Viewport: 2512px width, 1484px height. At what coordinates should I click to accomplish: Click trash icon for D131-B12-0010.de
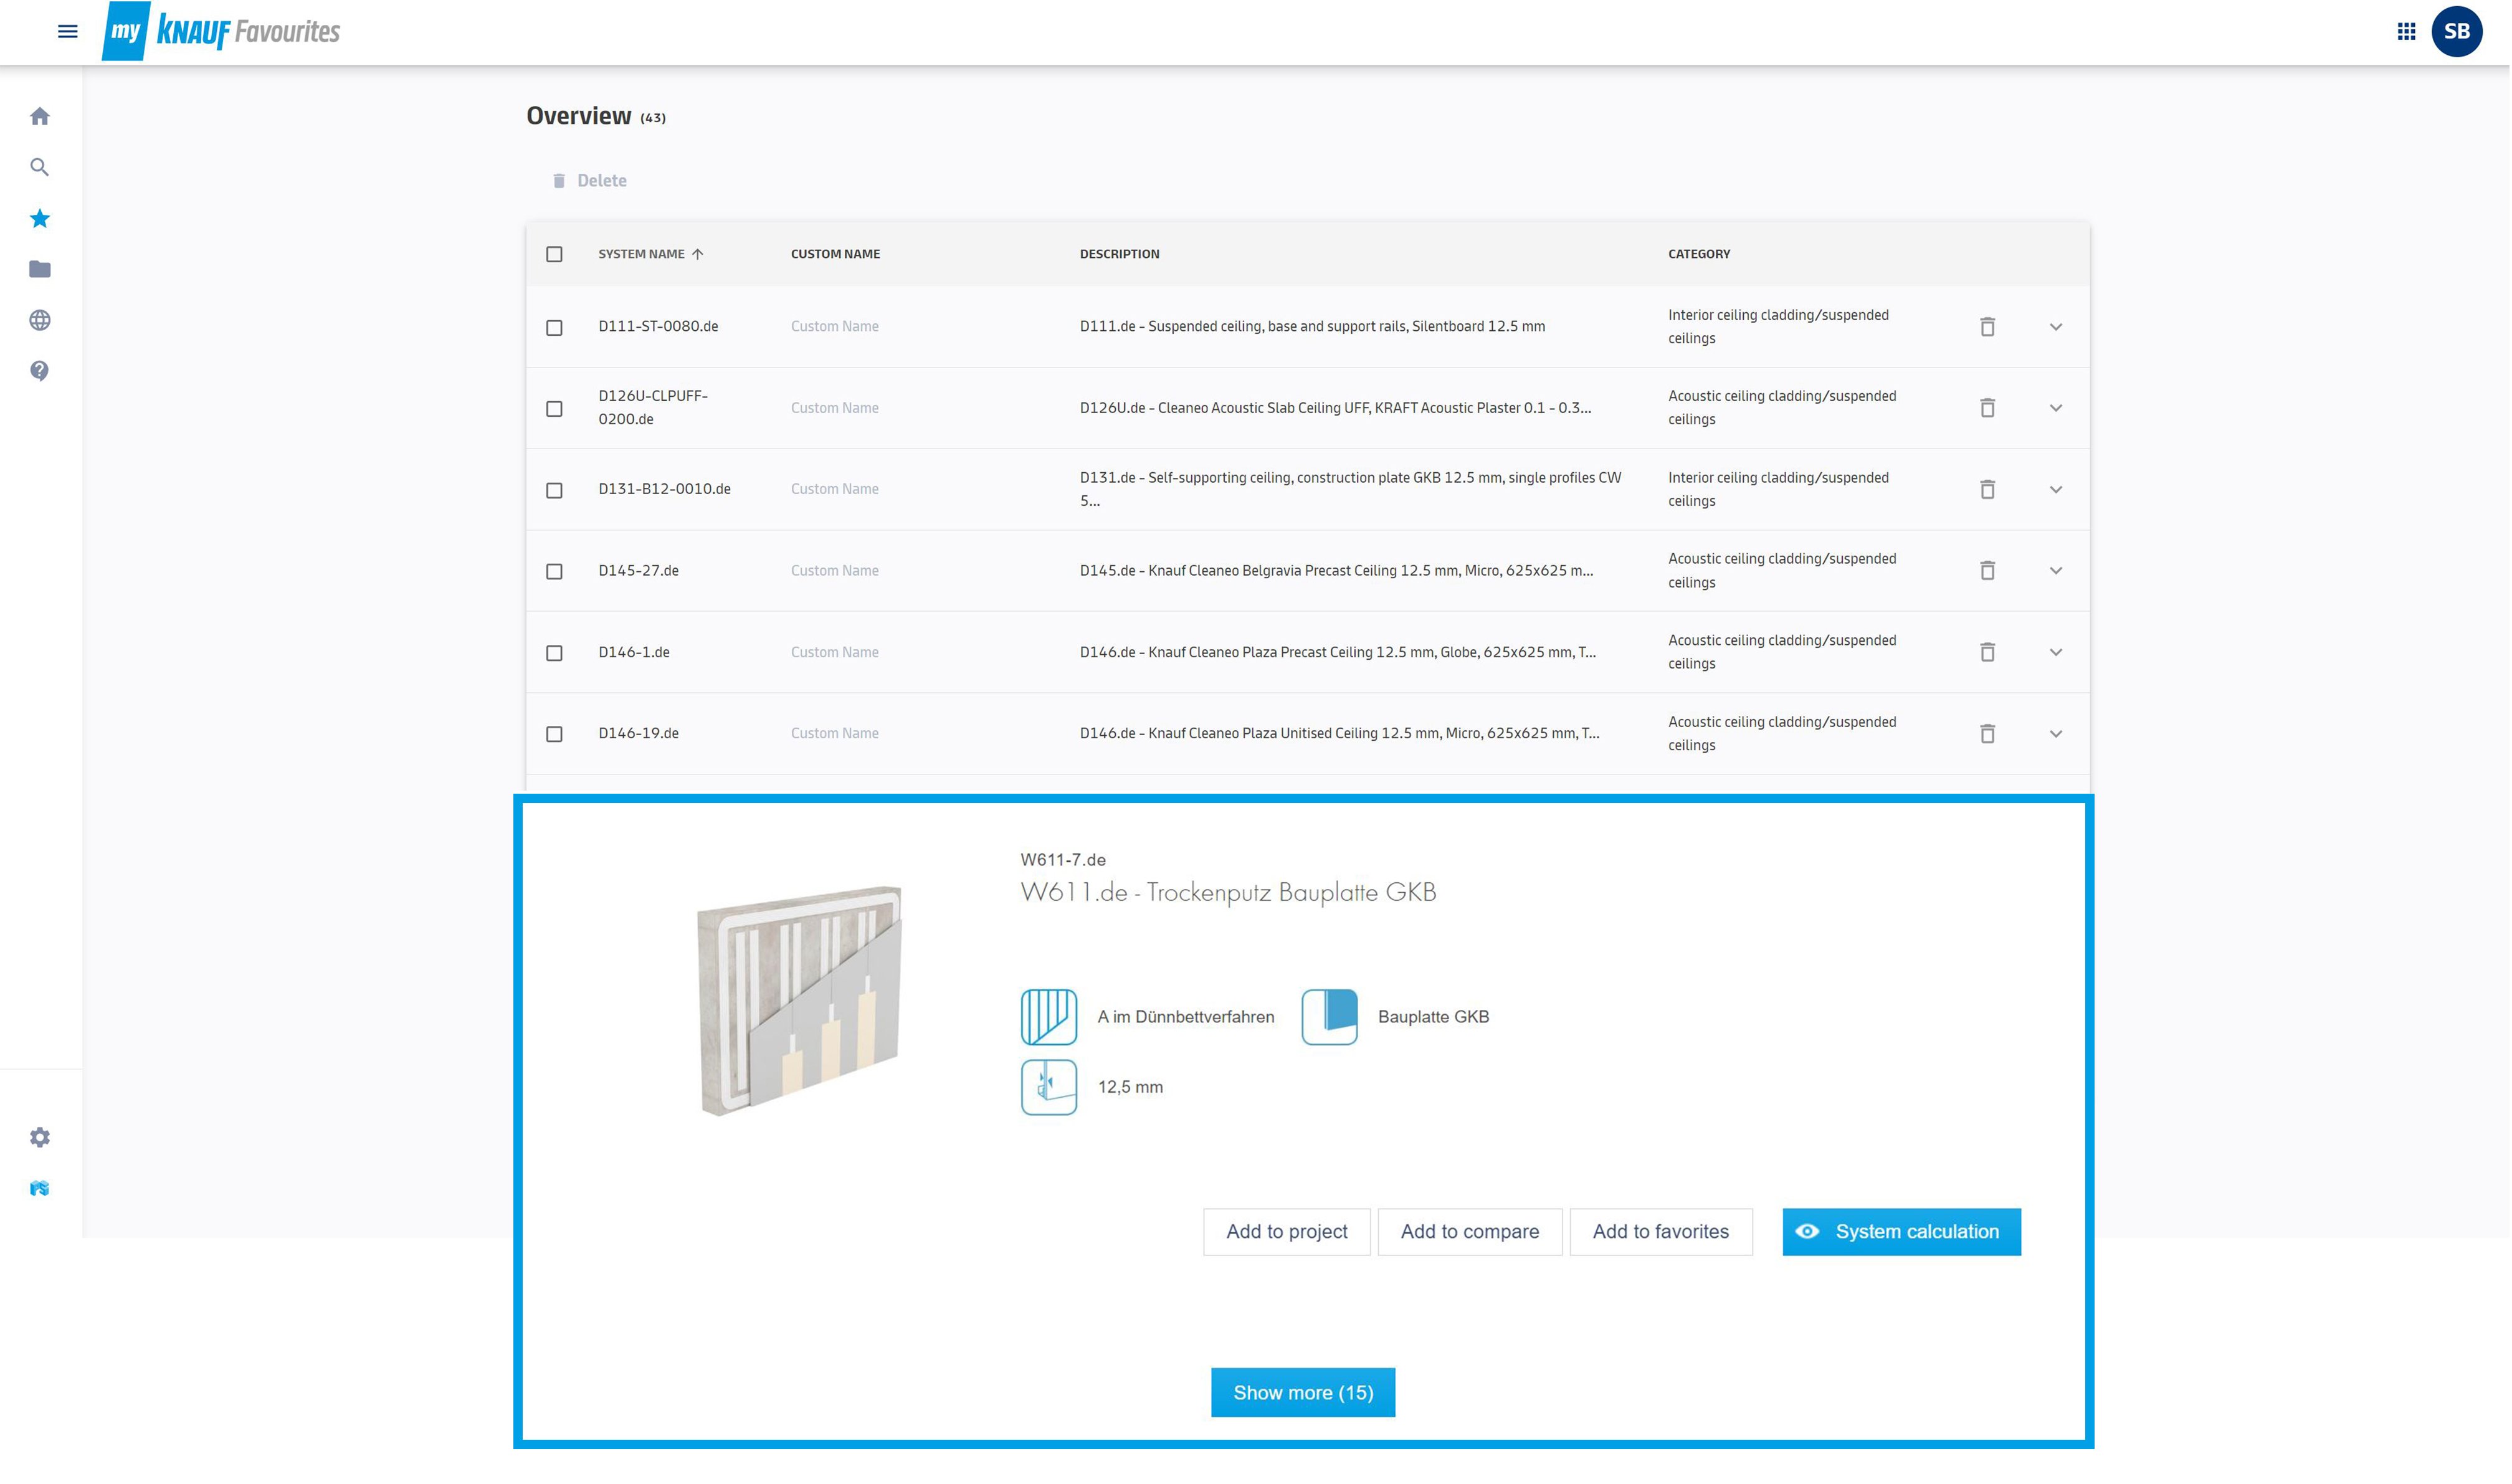pyautogui.click(x=1988, y=490)
